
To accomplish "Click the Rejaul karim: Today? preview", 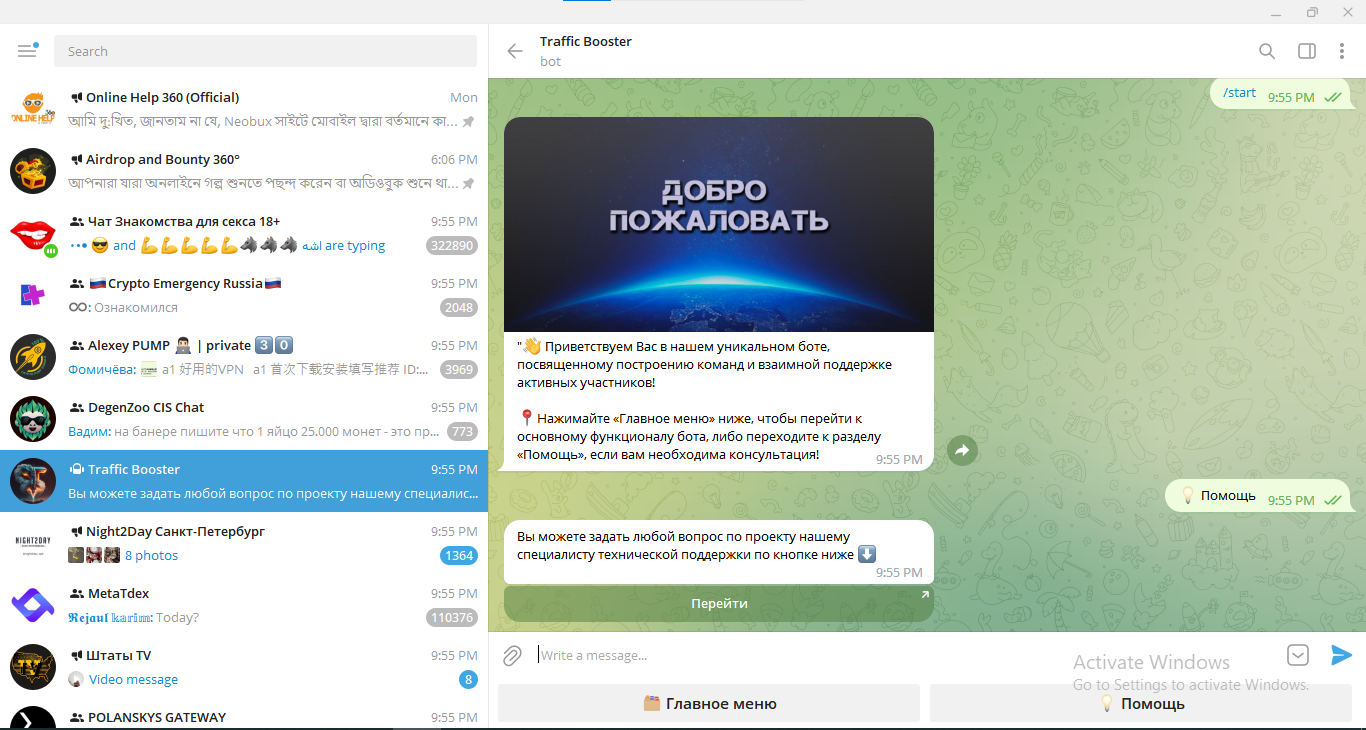I will (x=133, y=618).
